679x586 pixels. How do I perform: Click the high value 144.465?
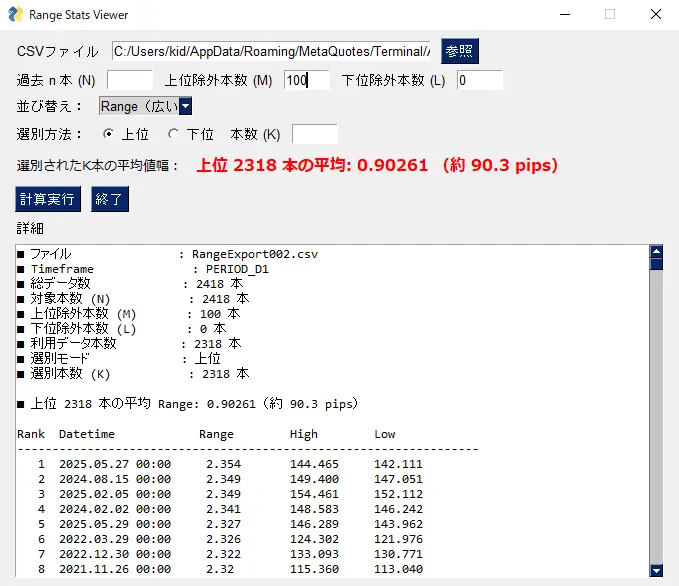[x=314, y=464]
